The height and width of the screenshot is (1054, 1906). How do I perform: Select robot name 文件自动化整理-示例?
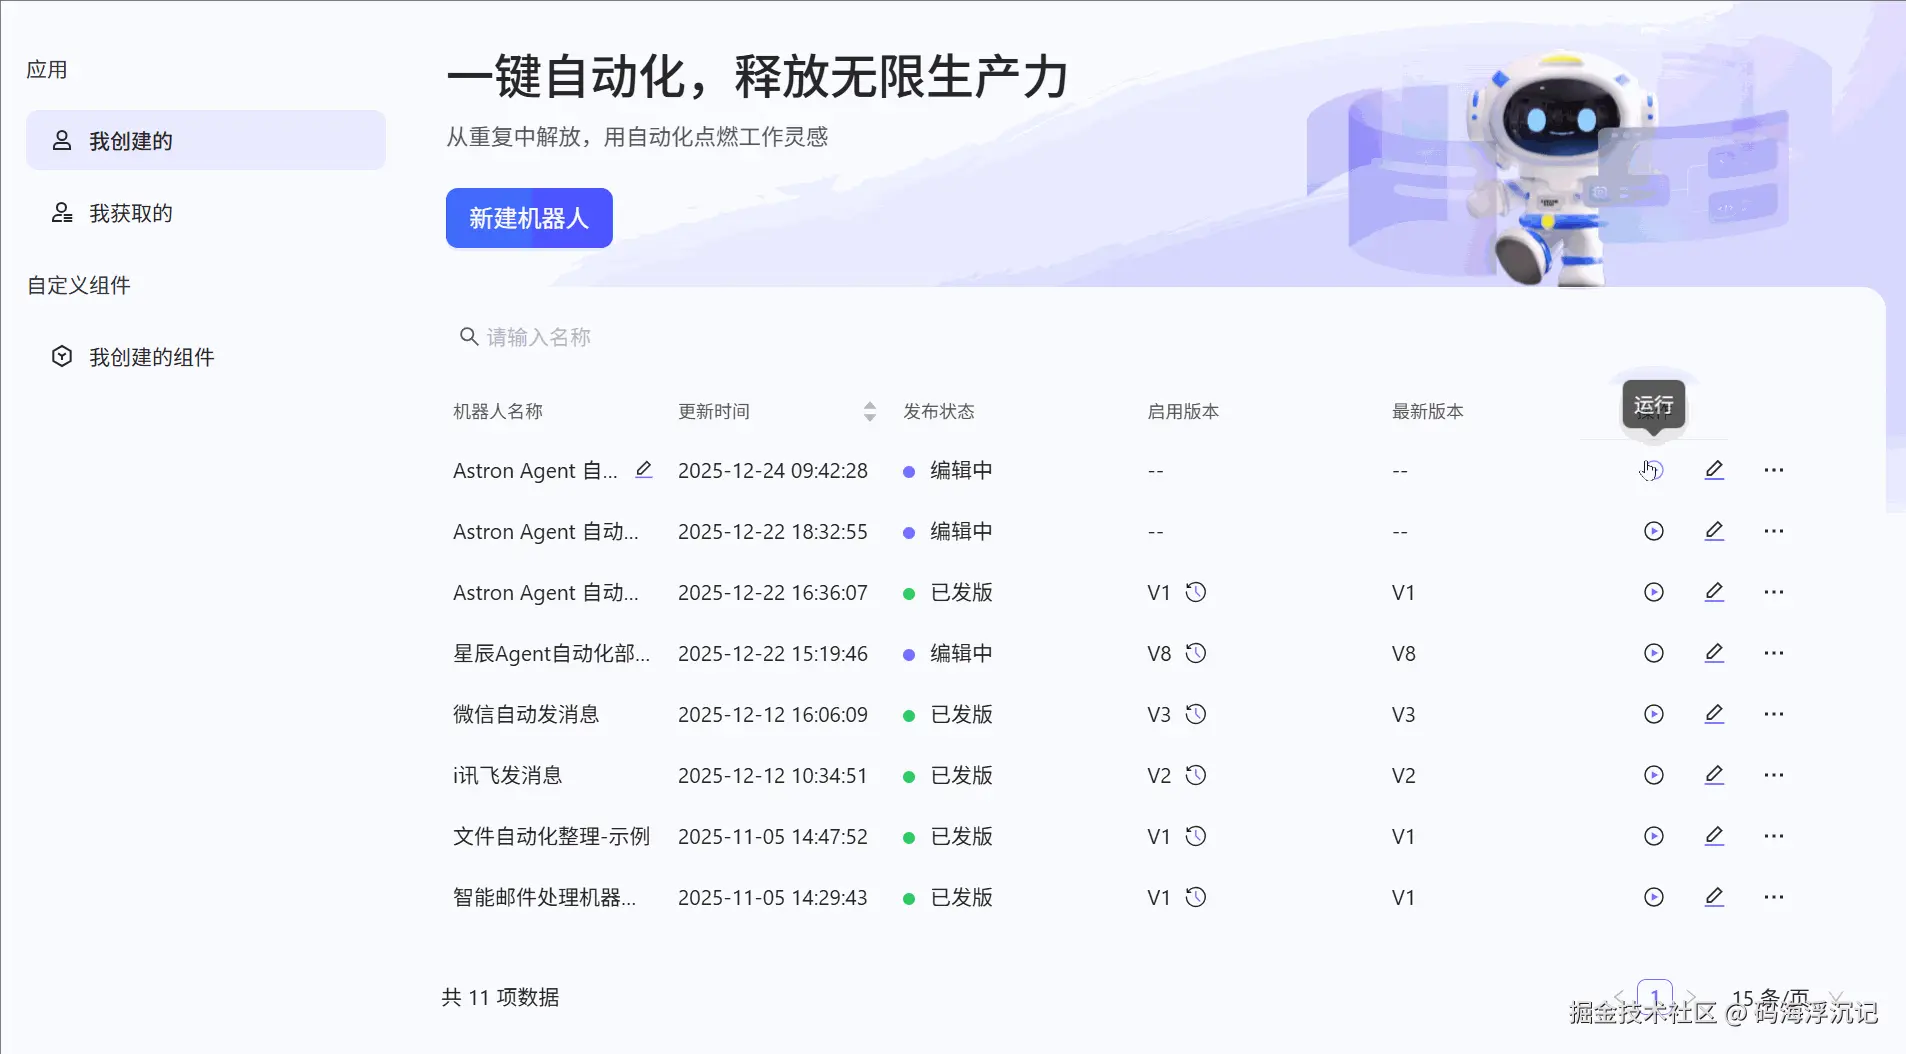(552, 836)
